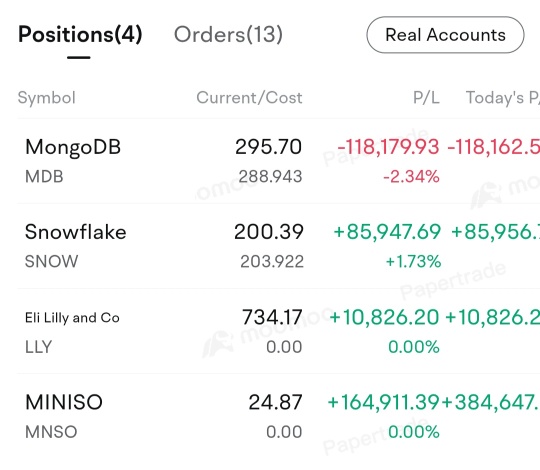Image resolution: width=540 pixels, height=470 pixels.
Task: Open the Real Accounts button
Action: pyautogui.click(x=445, y=35)
